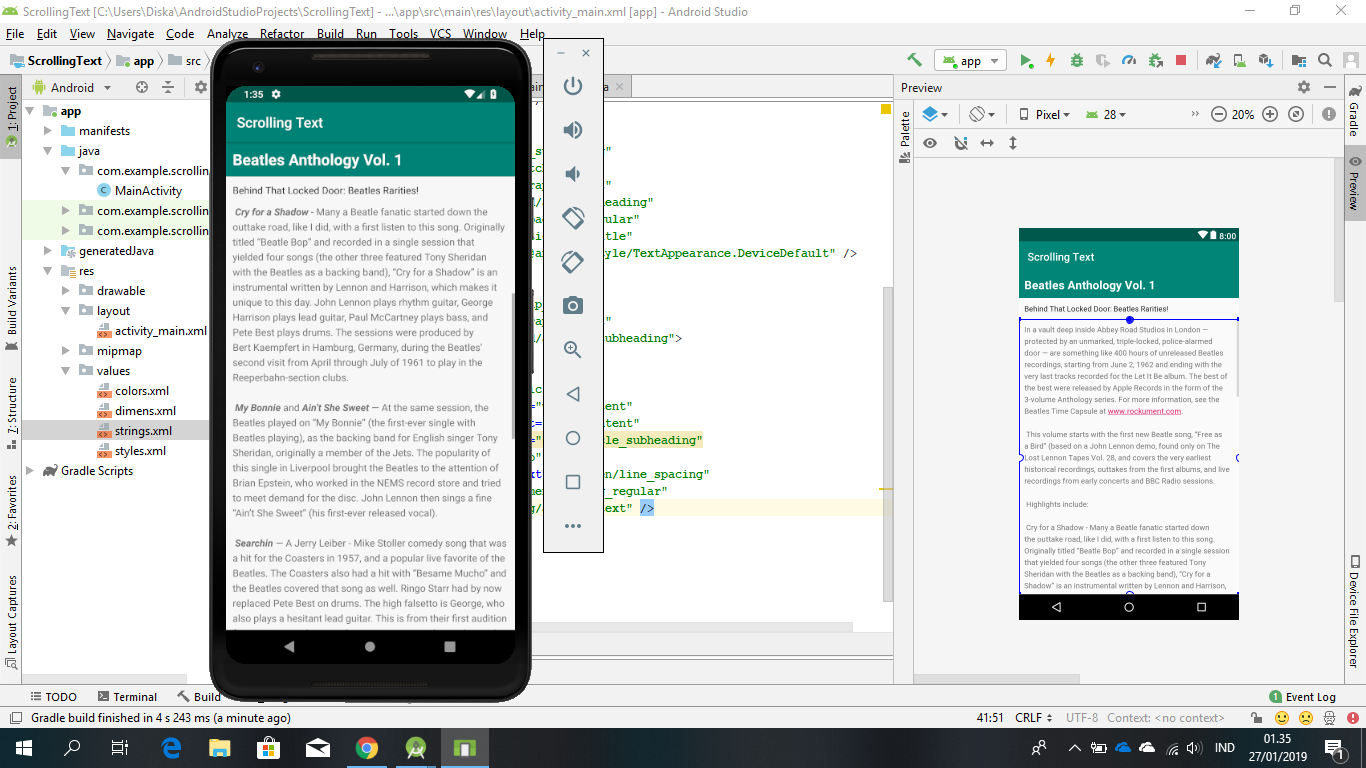Image resolution: width=1366 pixels, height=768 pixels.
Task: Rotate the emulator left with the rotate icon
Action: [x=573, y=217]
